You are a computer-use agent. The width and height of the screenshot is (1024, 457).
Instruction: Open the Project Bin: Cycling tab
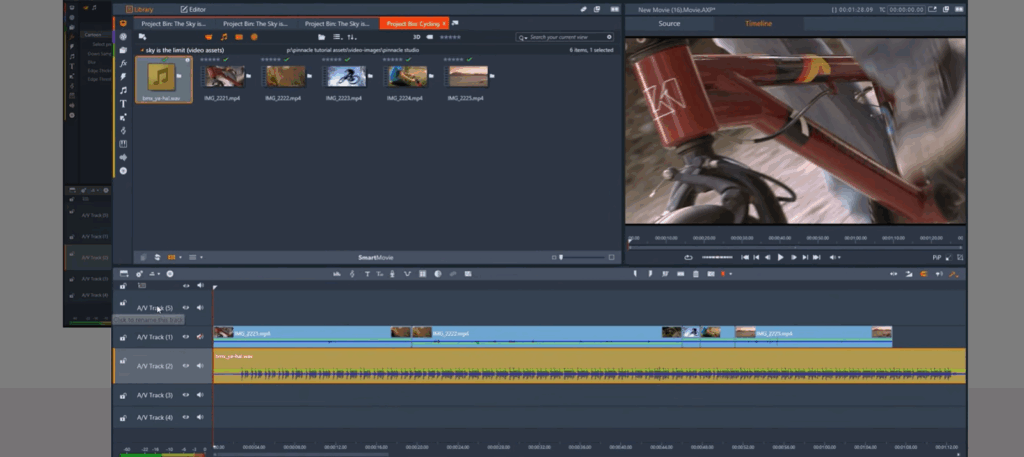[413, 24]
